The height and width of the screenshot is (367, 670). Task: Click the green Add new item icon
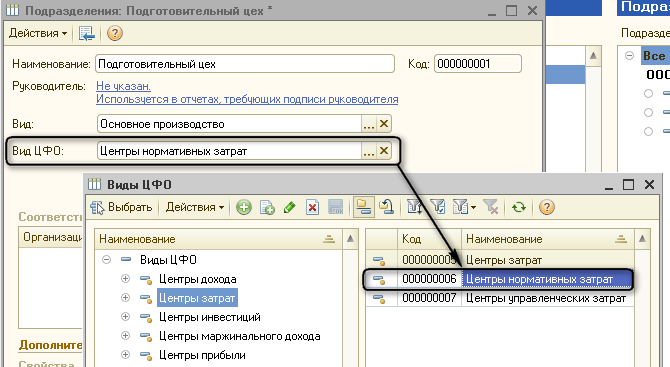point(244,208)
